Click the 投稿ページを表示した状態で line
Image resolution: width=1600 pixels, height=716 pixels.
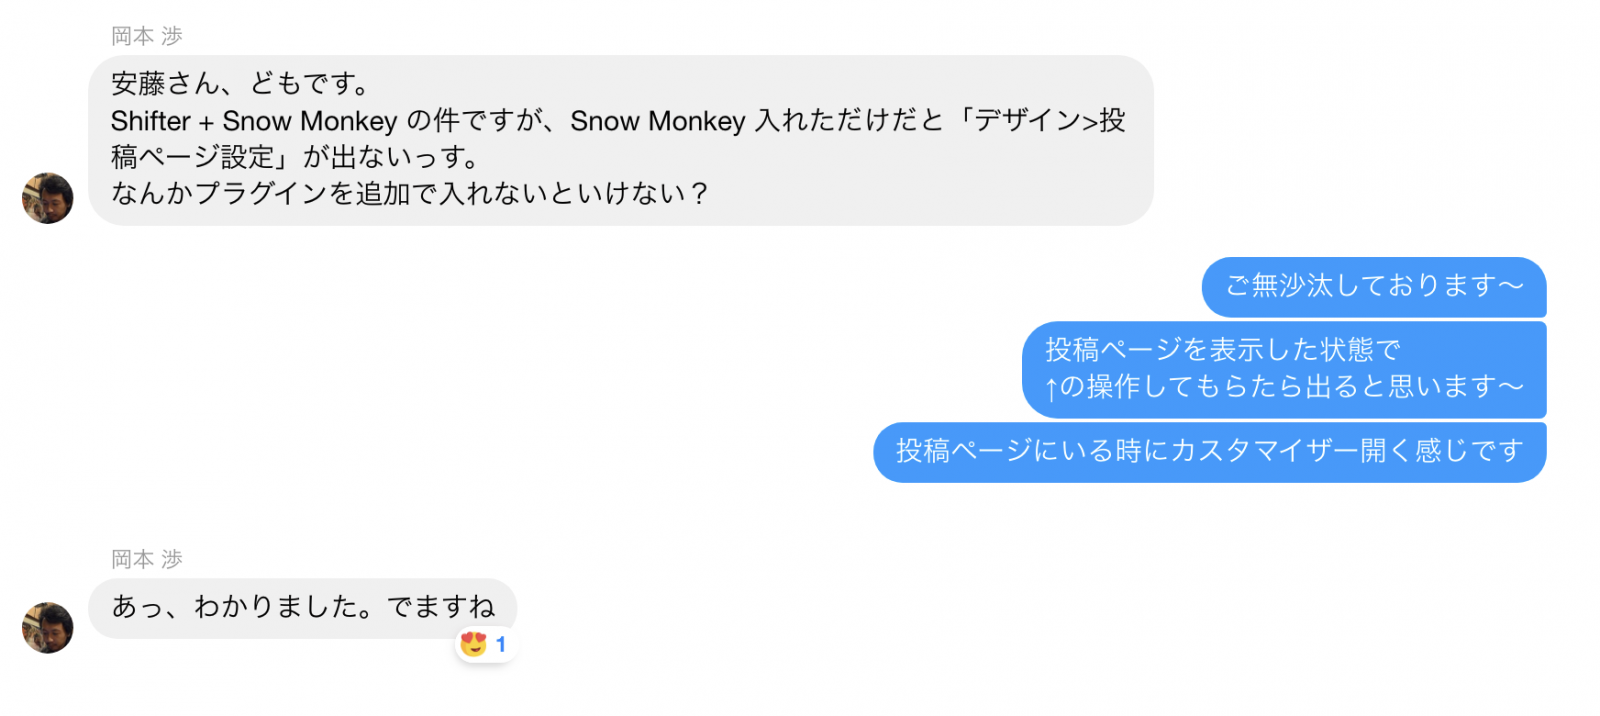(1222, 350)
